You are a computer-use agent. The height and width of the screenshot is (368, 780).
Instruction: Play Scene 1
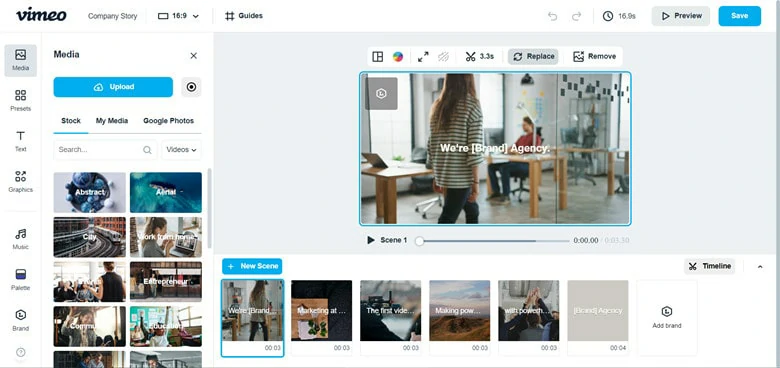(x=371, y=240)
